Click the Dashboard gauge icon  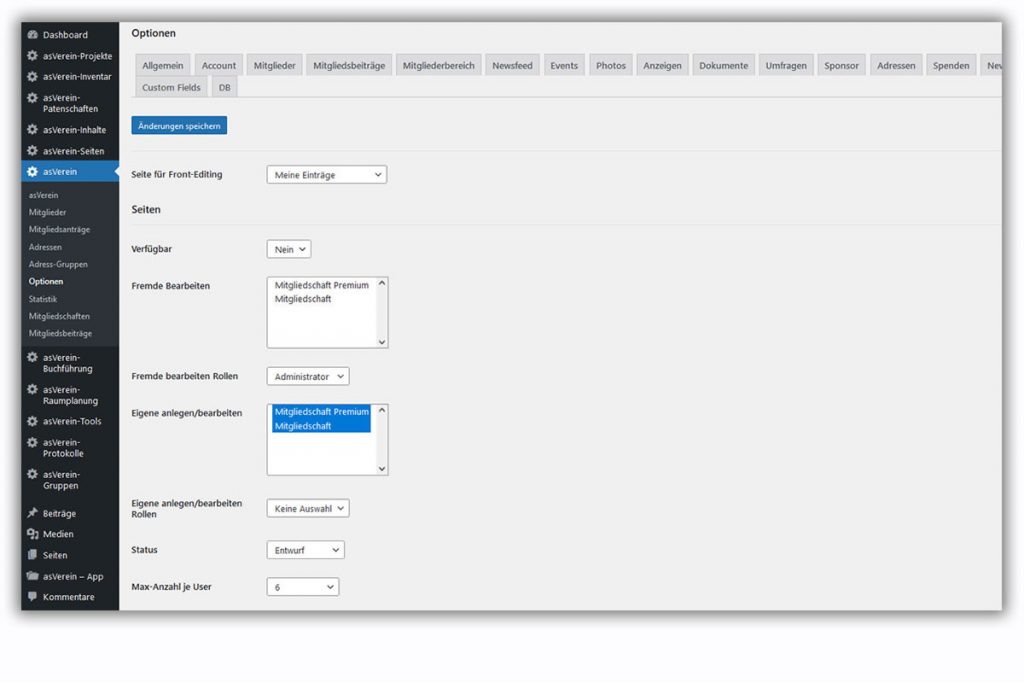(x=33, y=35)
